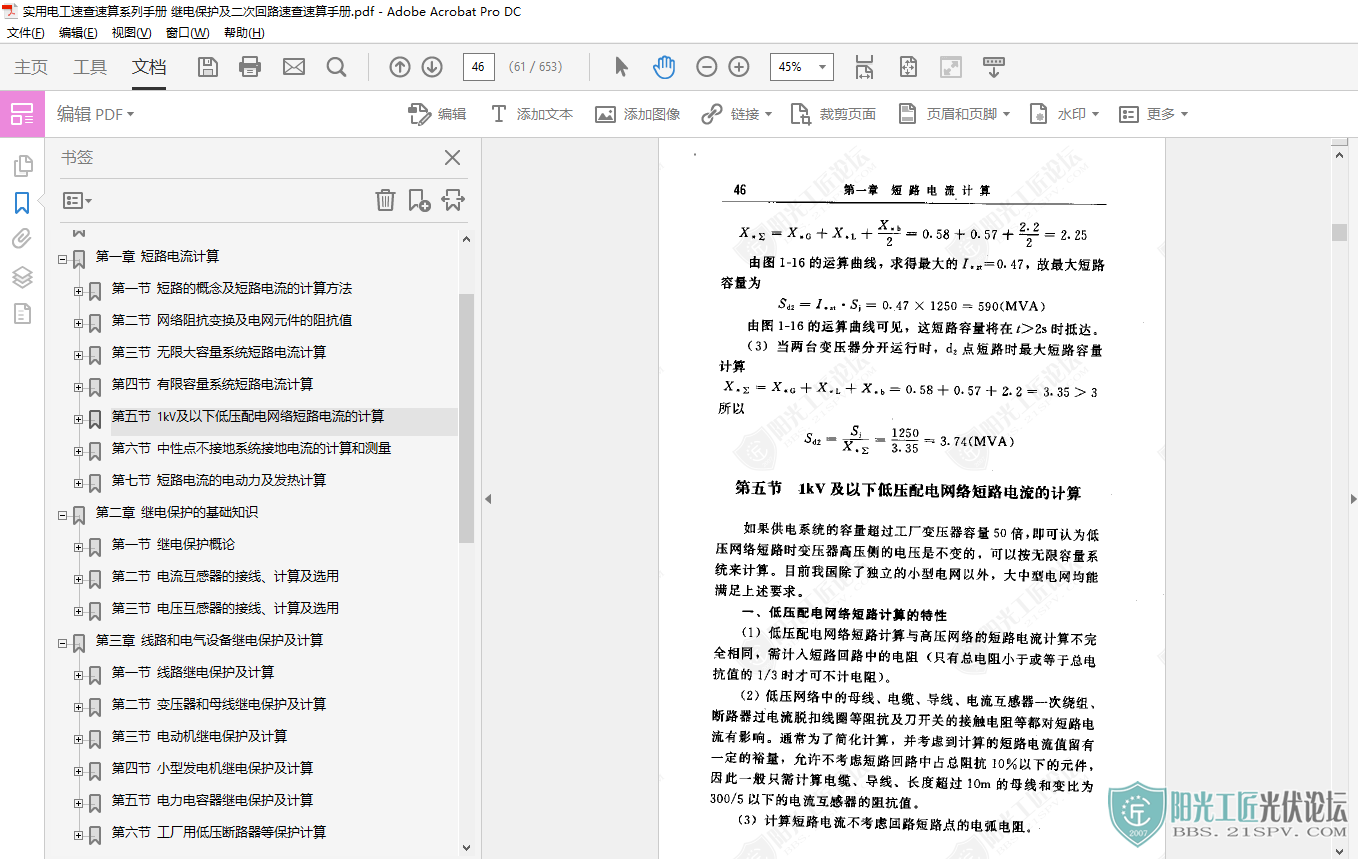Collapse the 第二章 继电保护的基础知识 bookmark

[x=62, y=514]
